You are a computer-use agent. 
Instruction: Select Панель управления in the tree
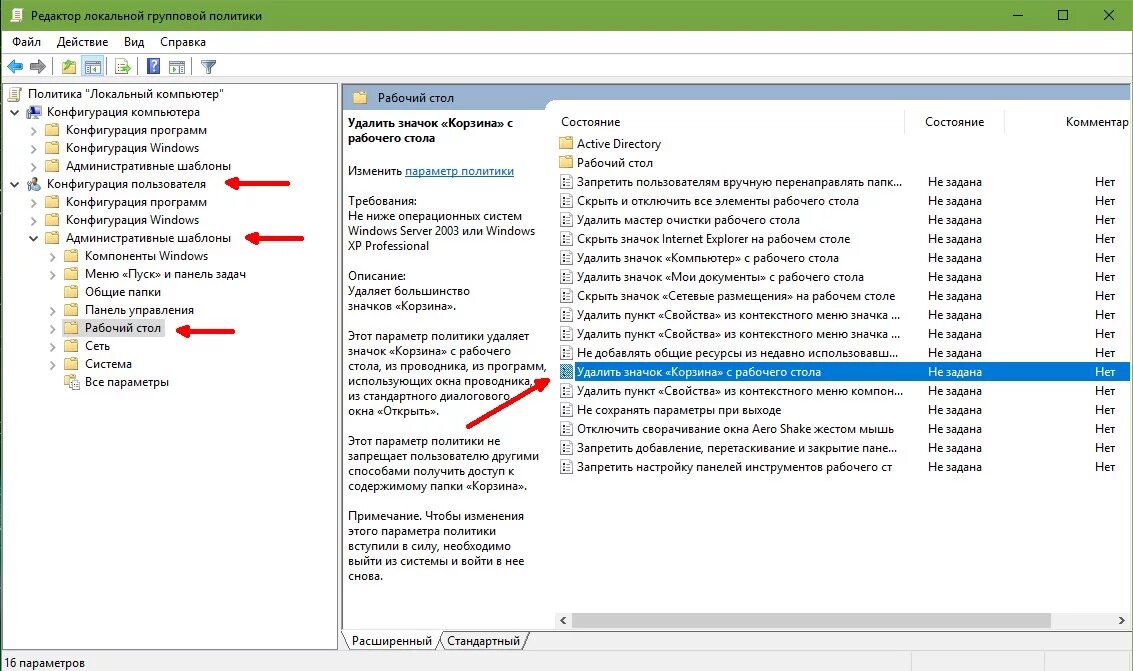pyautogui.click(x=139, y=310)
